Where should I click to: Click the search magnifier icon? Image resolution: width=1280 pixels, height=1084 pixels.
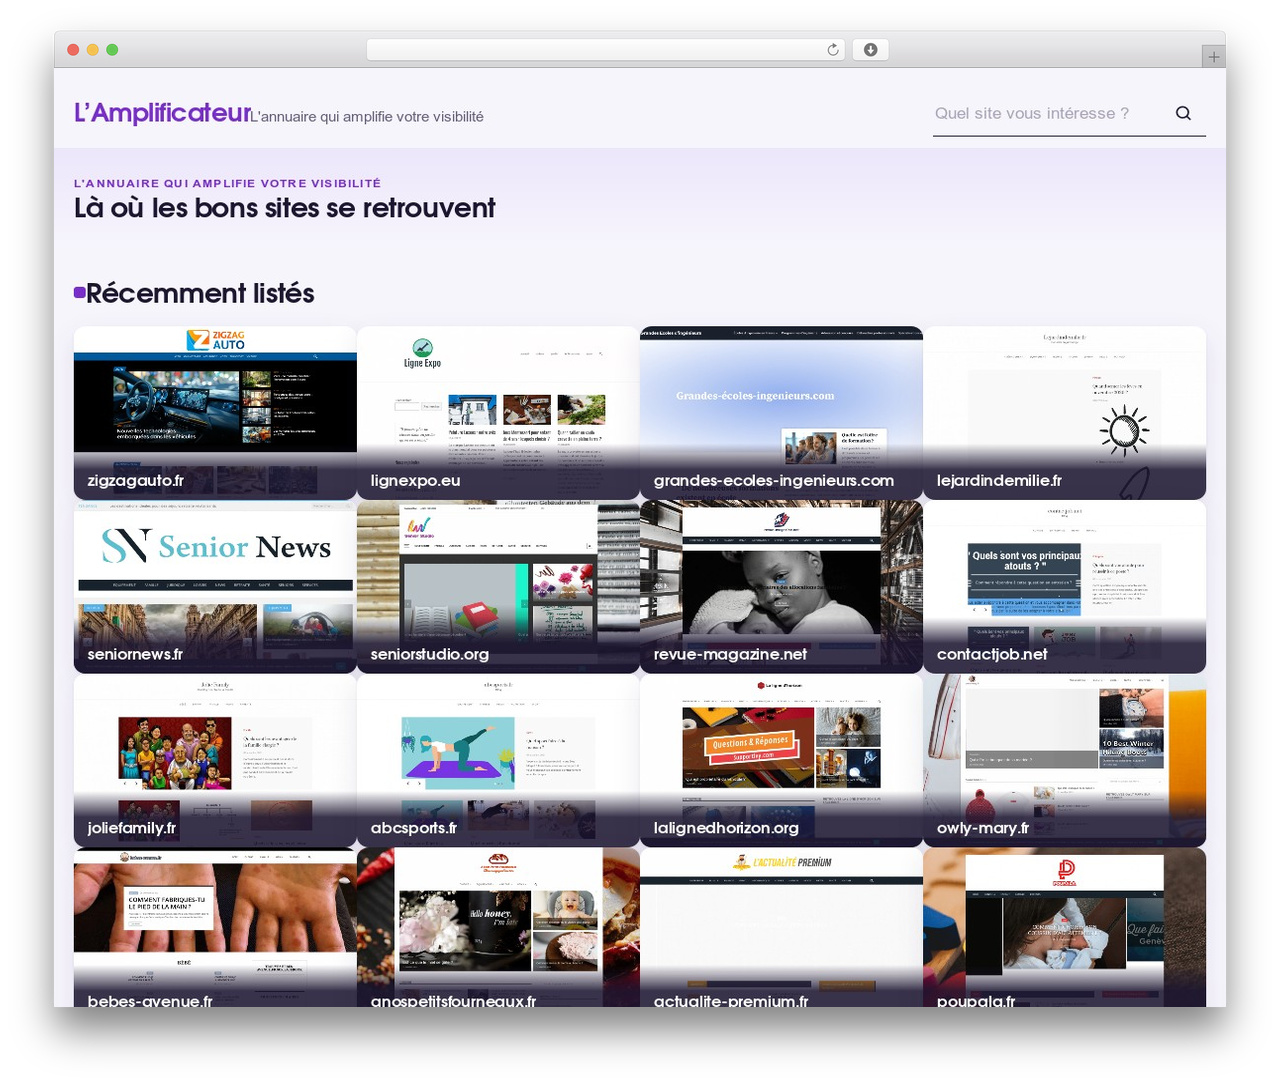click(1183, 113)
